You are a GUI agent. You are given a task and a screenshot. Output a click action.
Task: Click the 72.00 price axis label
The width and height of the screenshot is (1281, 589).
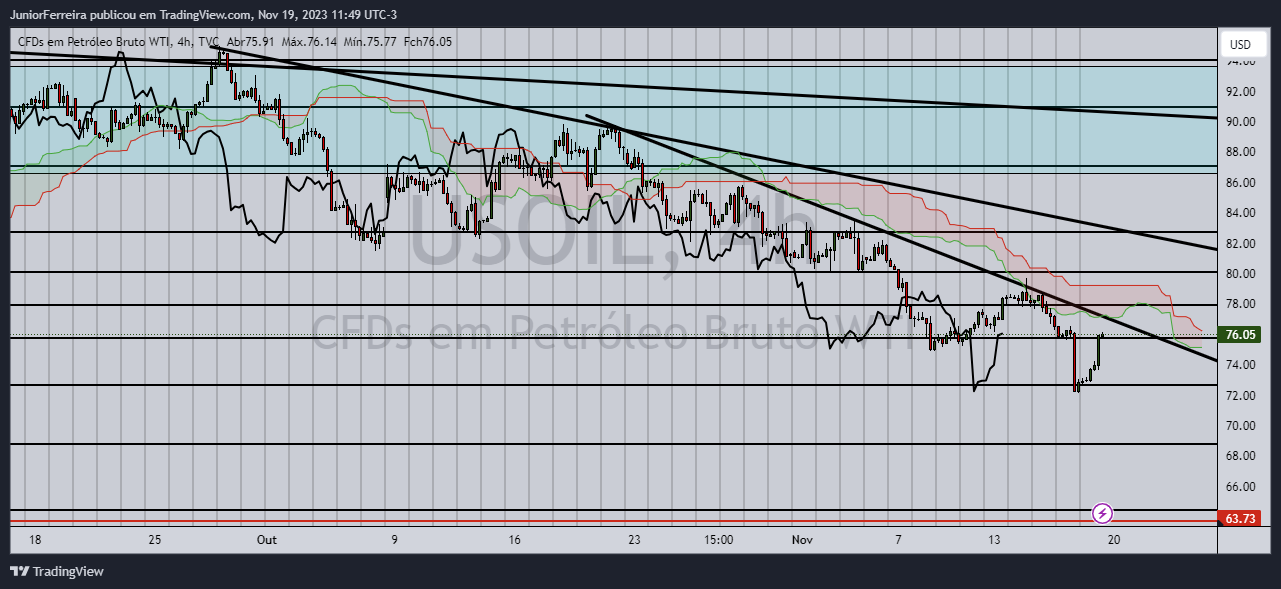pos(1240,396)
